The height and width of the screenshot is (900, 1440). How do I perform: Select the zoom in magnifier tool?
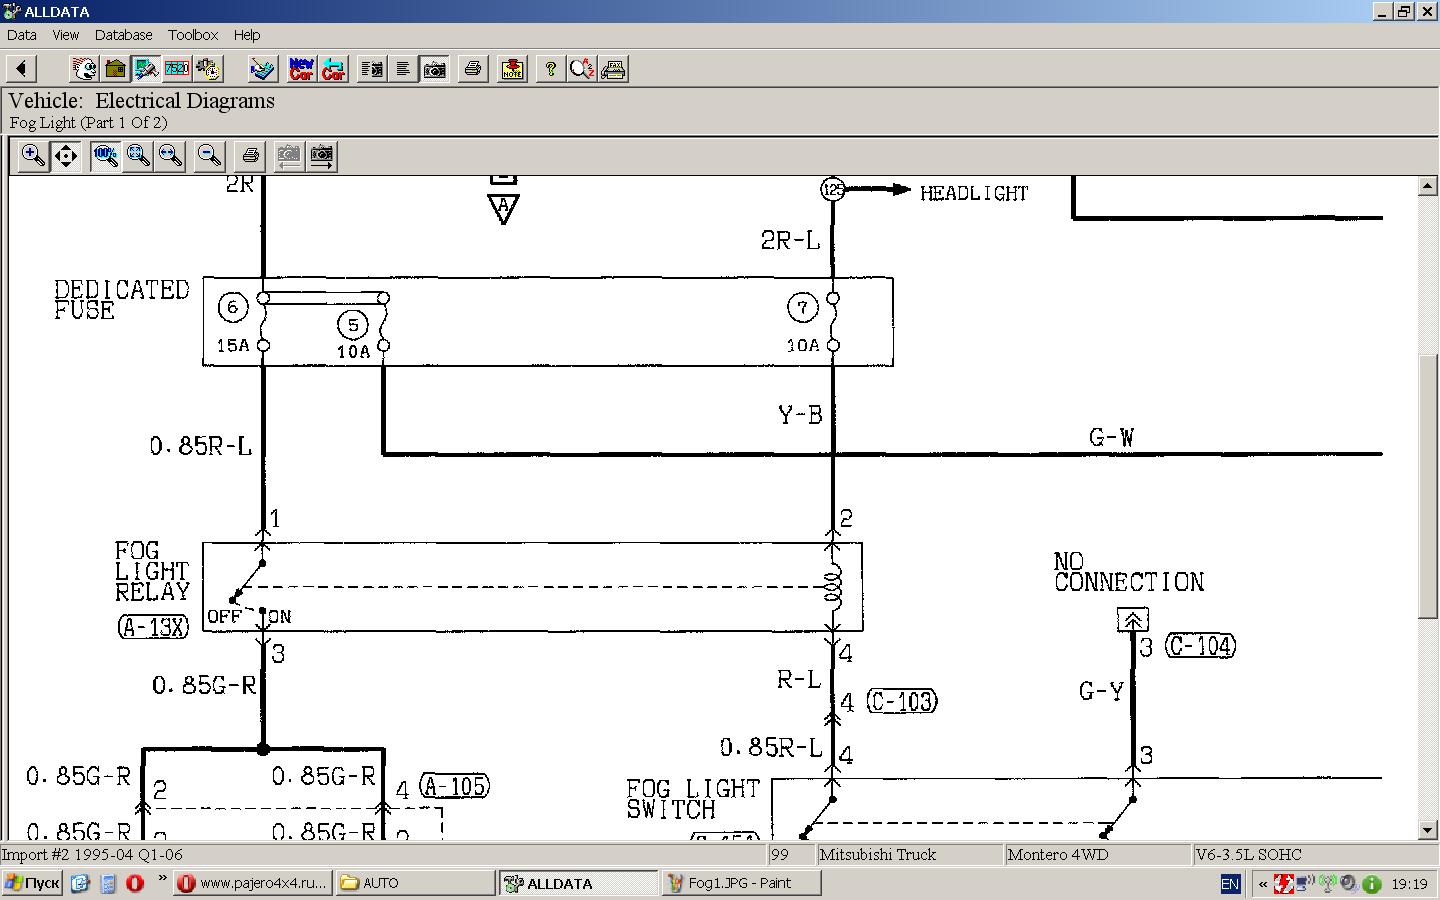[x=33, y=156]
